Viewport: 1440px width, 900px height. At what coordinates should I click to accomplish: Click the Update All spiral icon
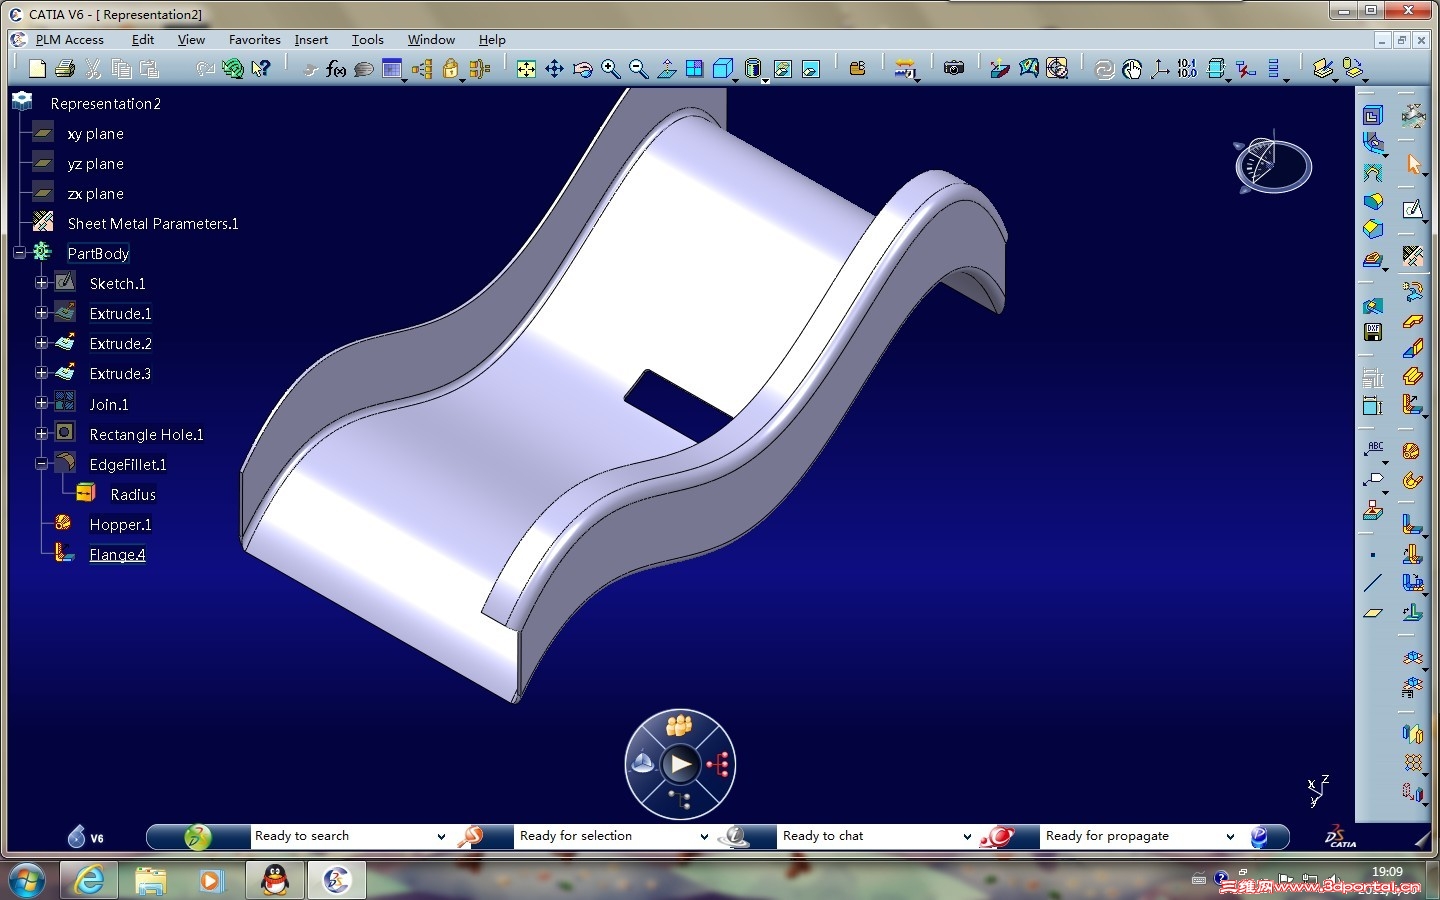1104,68
